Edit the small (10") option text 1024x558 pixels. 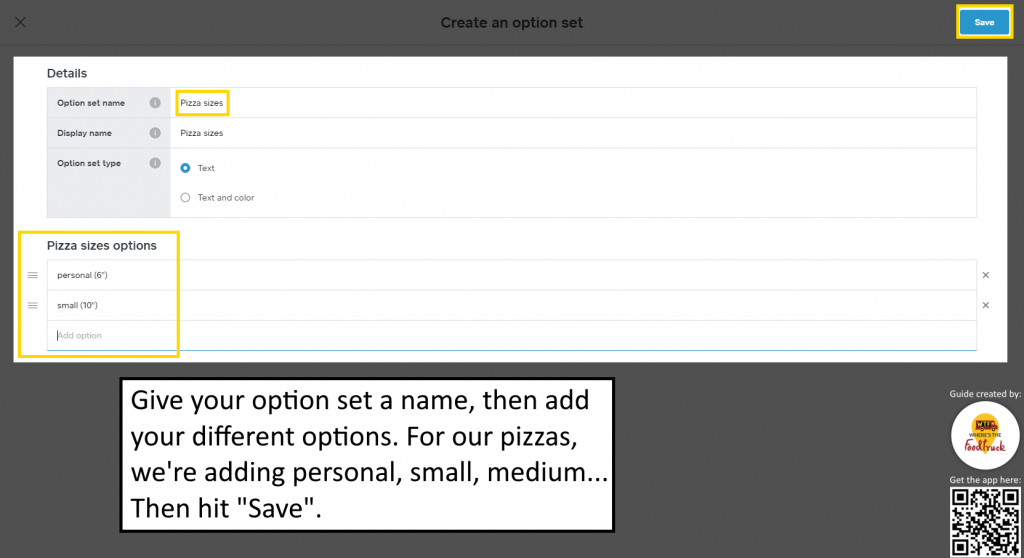[511, 305]
